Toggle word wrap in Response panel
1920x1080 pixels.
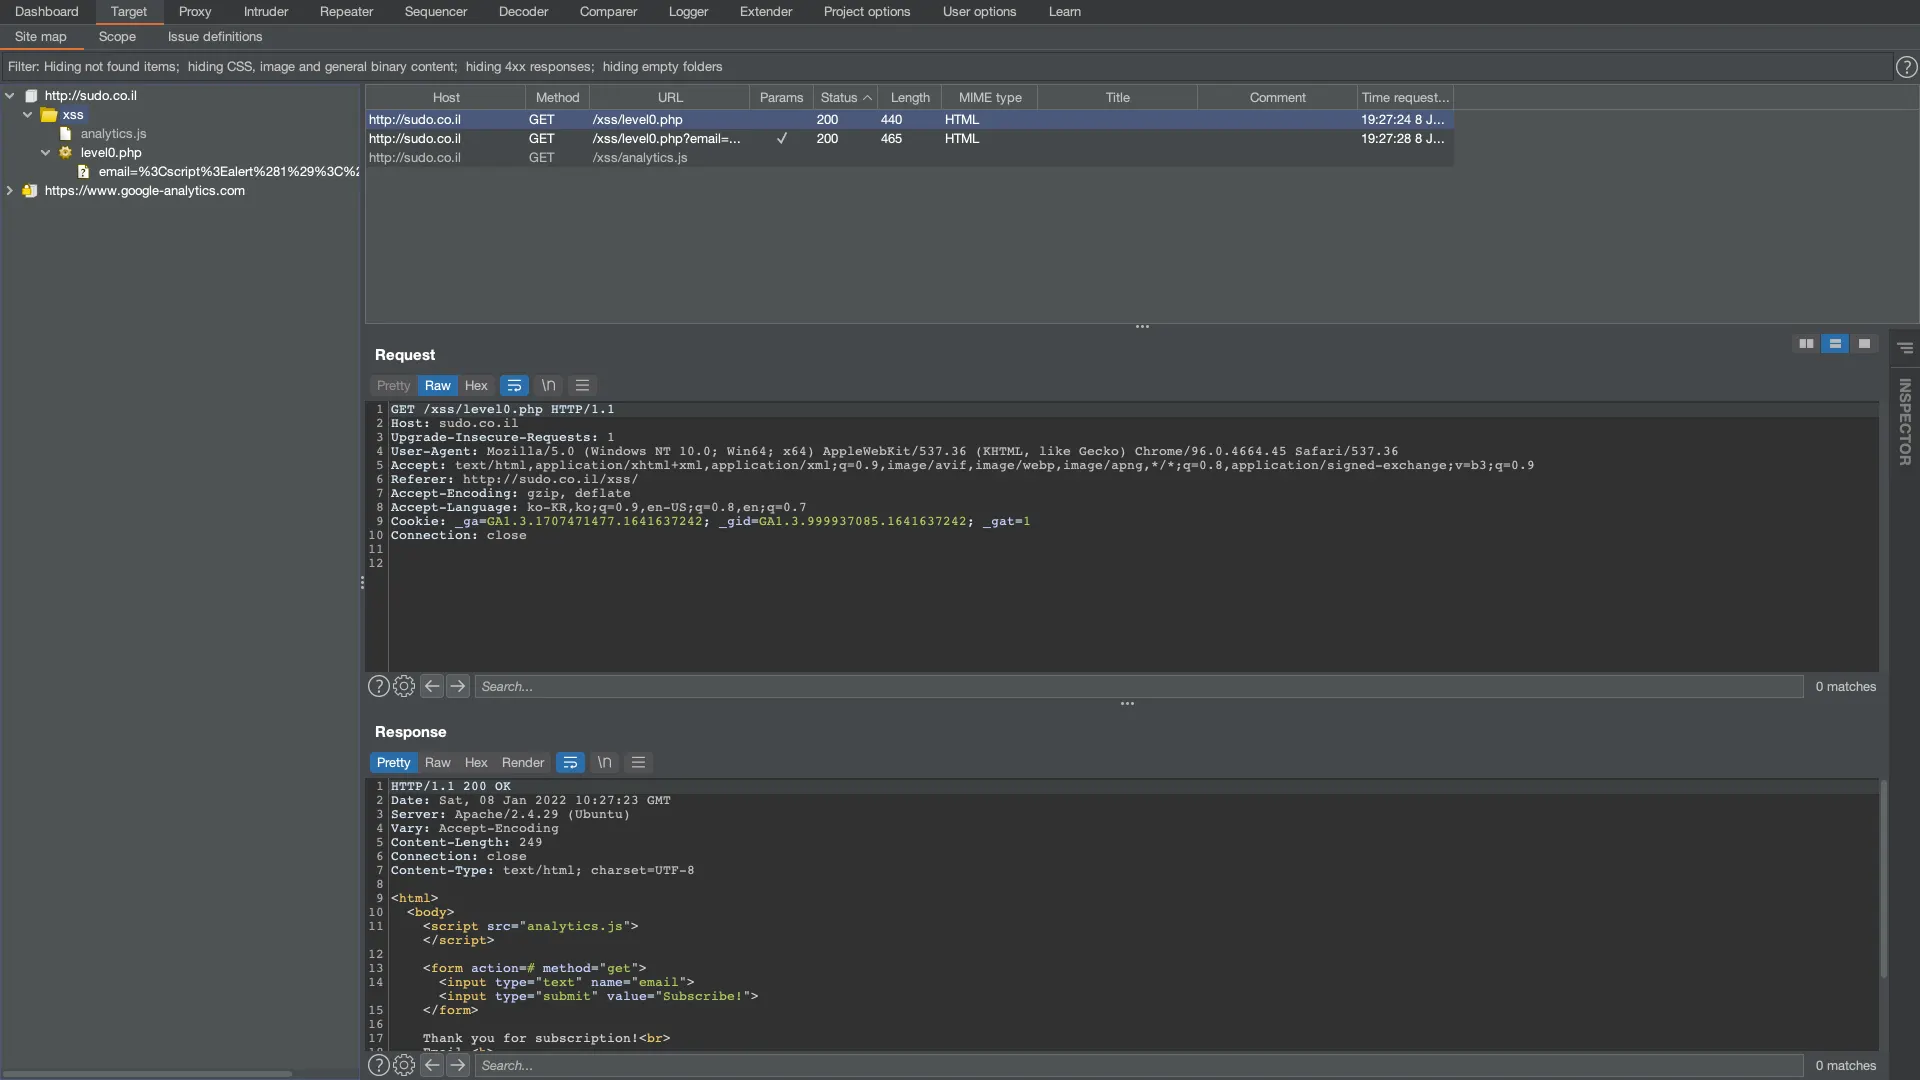coord(570,763)
